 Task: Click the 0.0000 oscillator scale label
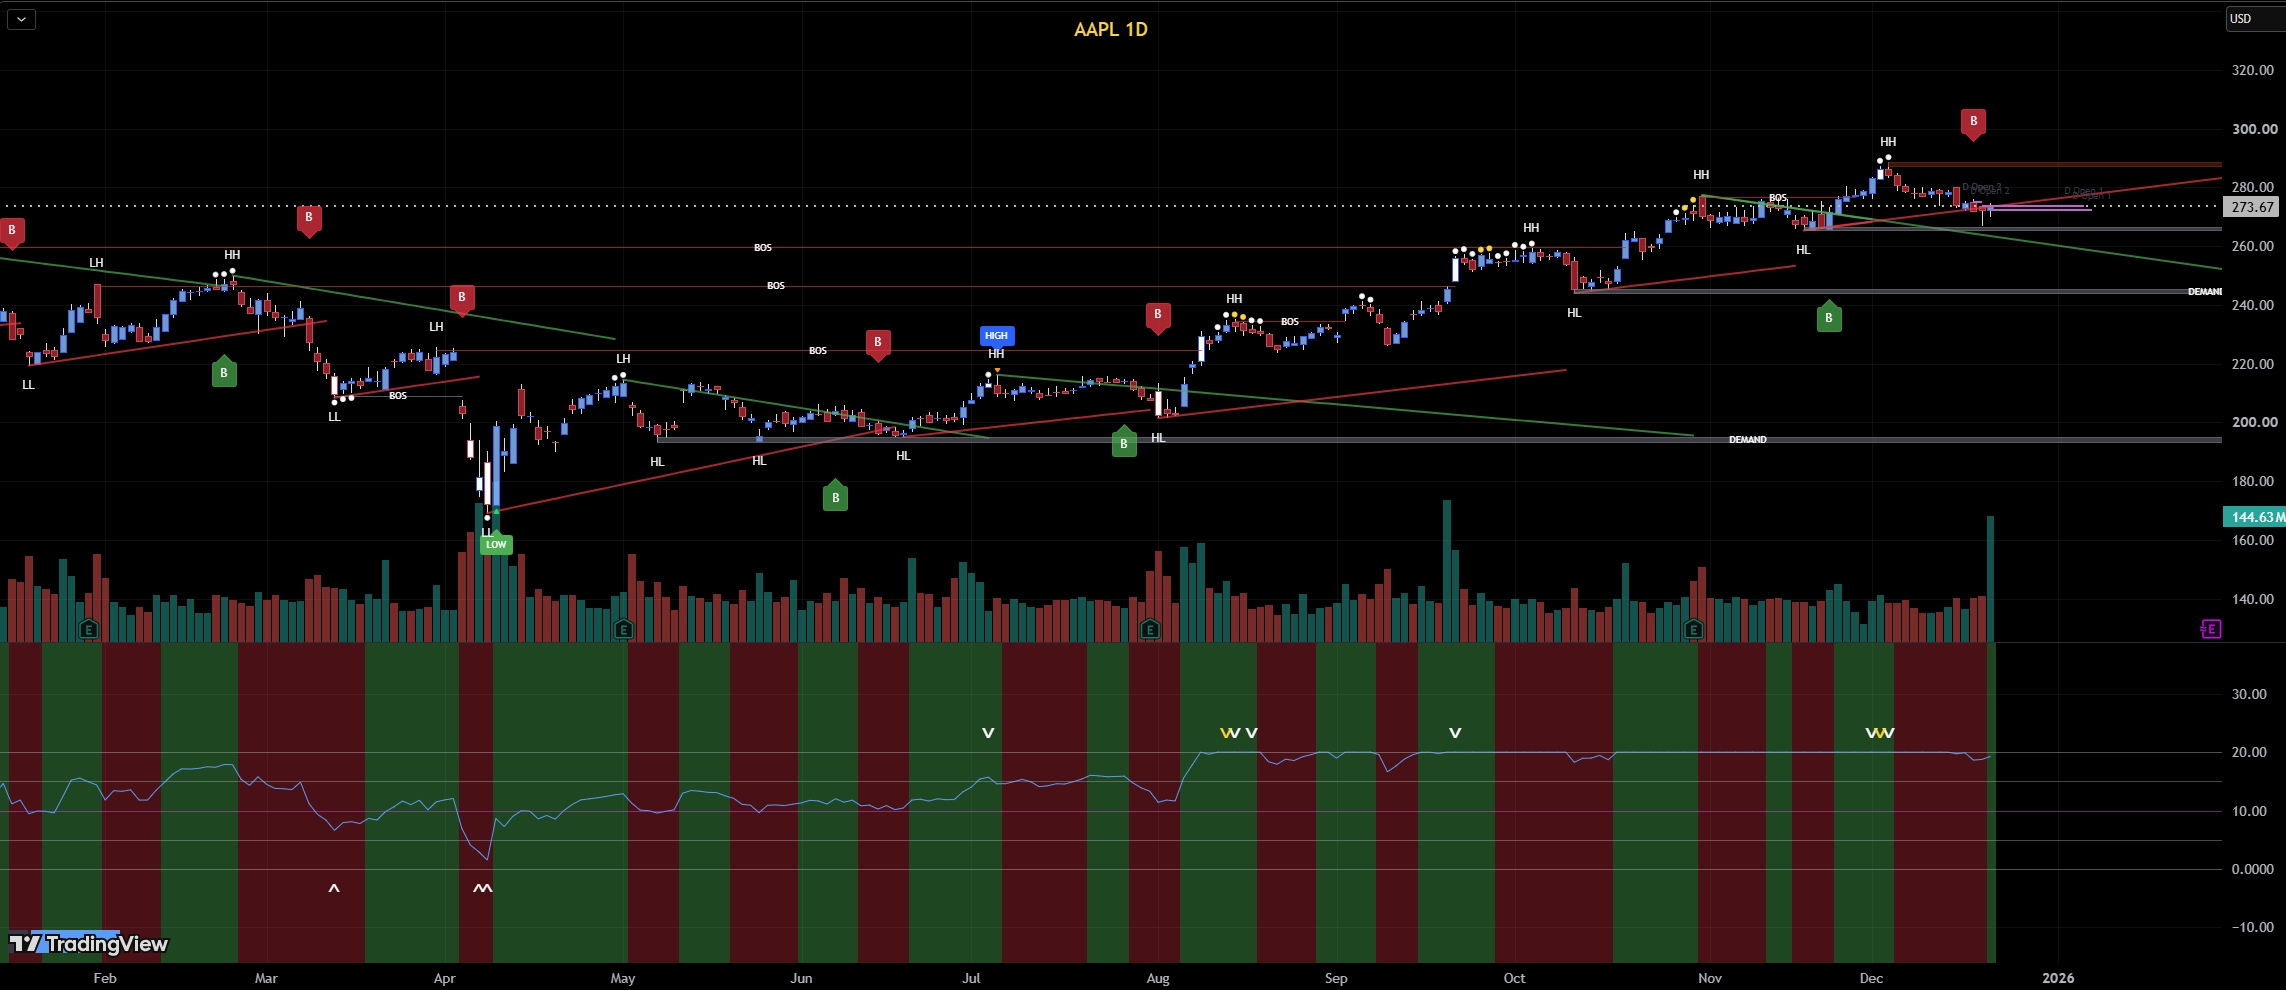(x=2253, y=869)
